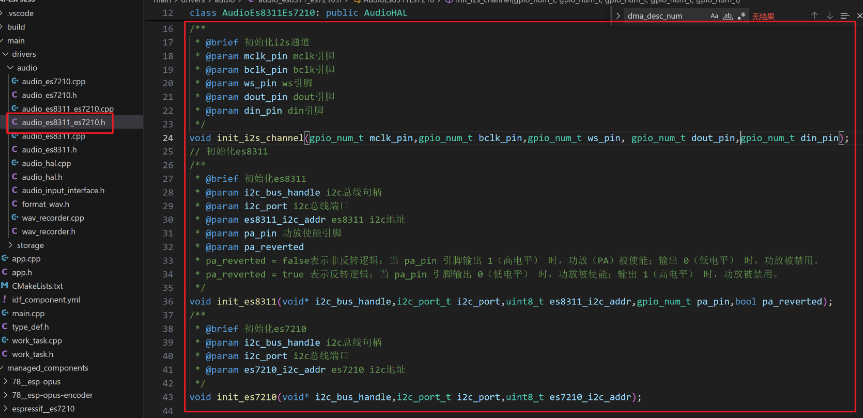Click init_es7210 function name on line 43

pyautogui.click(x=246, y=397)
